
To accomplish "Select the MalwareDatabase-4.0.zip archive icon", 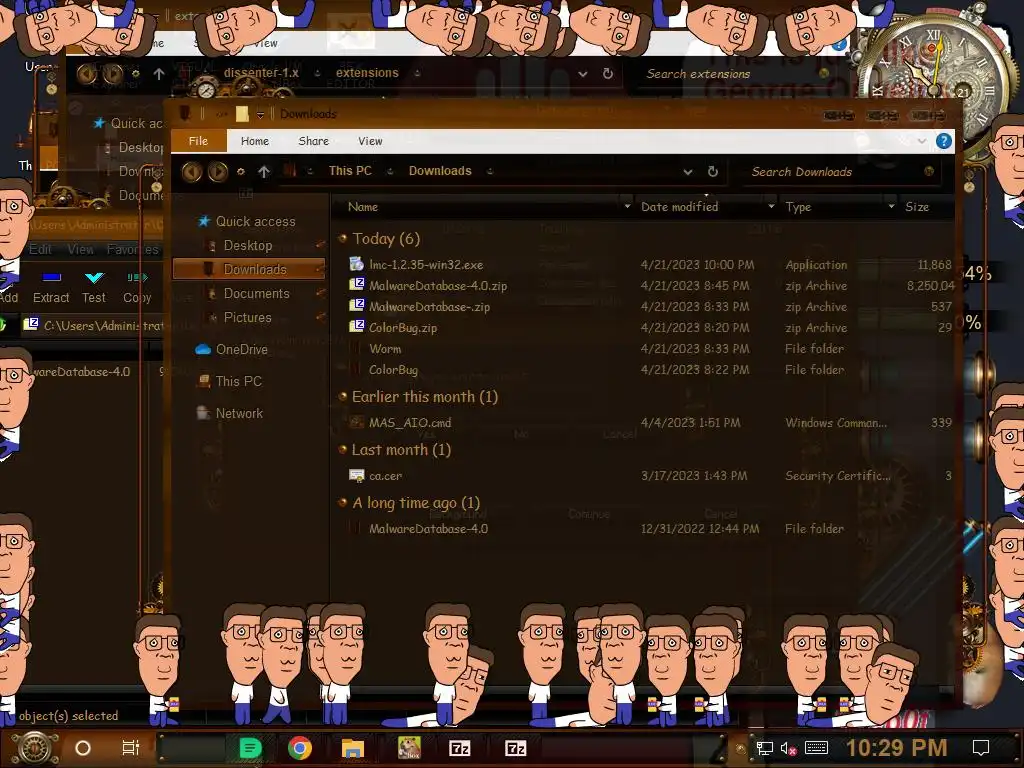I will click(357, 285).
